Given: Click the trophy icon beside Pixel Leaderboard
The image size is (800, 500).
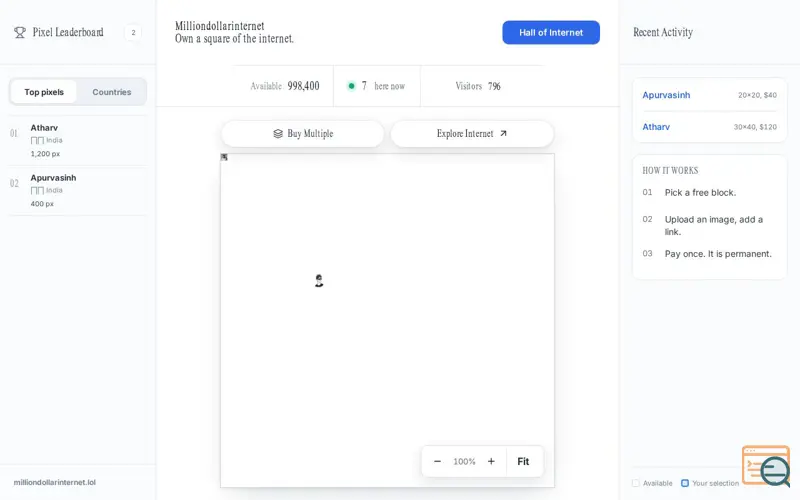Looking at the screenshot, I should 20,33.
